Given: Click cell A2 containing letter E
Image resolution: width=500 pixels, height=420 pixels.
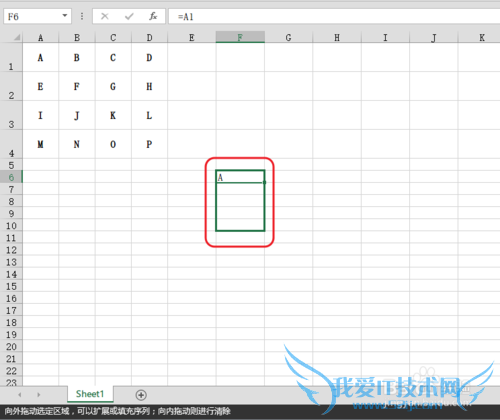Looking at the screenshot, I should pyautogui.click(x=41, y=86).
